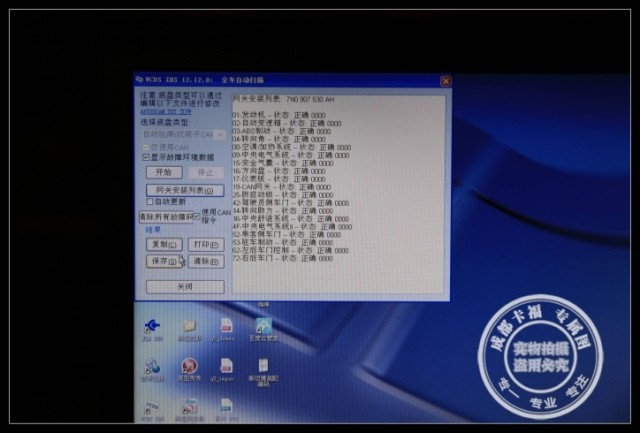Open the folder icon on desktop
The image size is (640, 433).
pos(189,326)
